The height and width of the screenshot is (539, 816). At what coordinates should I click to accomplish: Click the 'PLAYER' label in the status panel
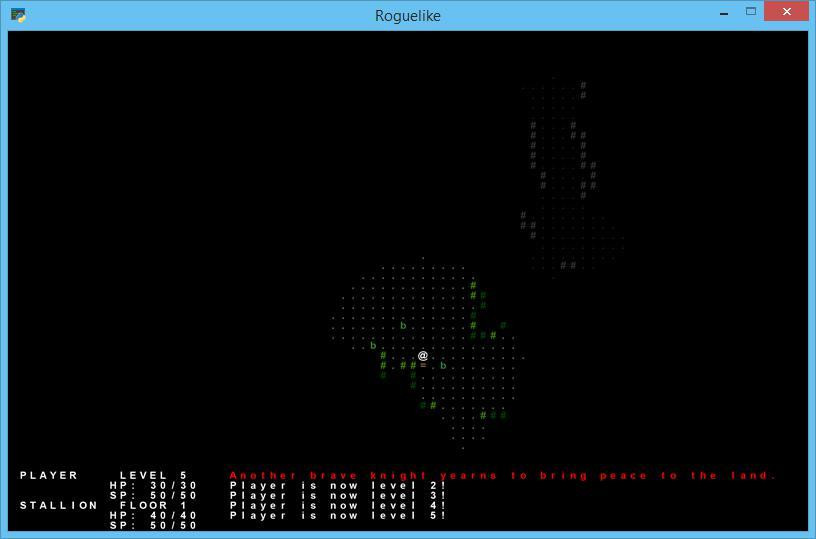(49, 476)
